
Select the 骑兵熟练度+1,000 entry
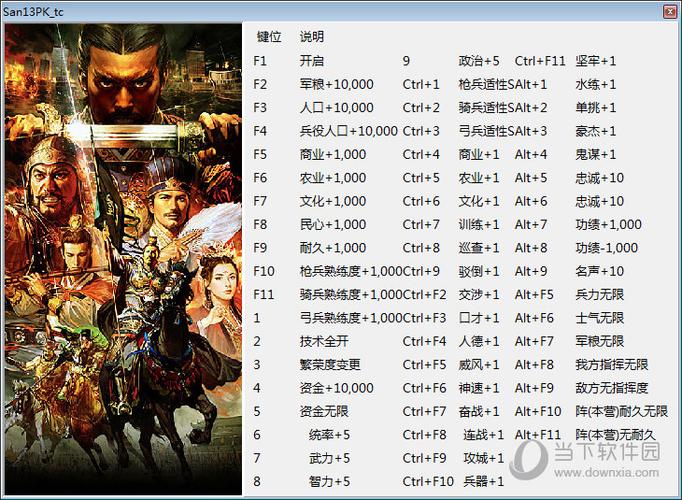click(351, 295)
